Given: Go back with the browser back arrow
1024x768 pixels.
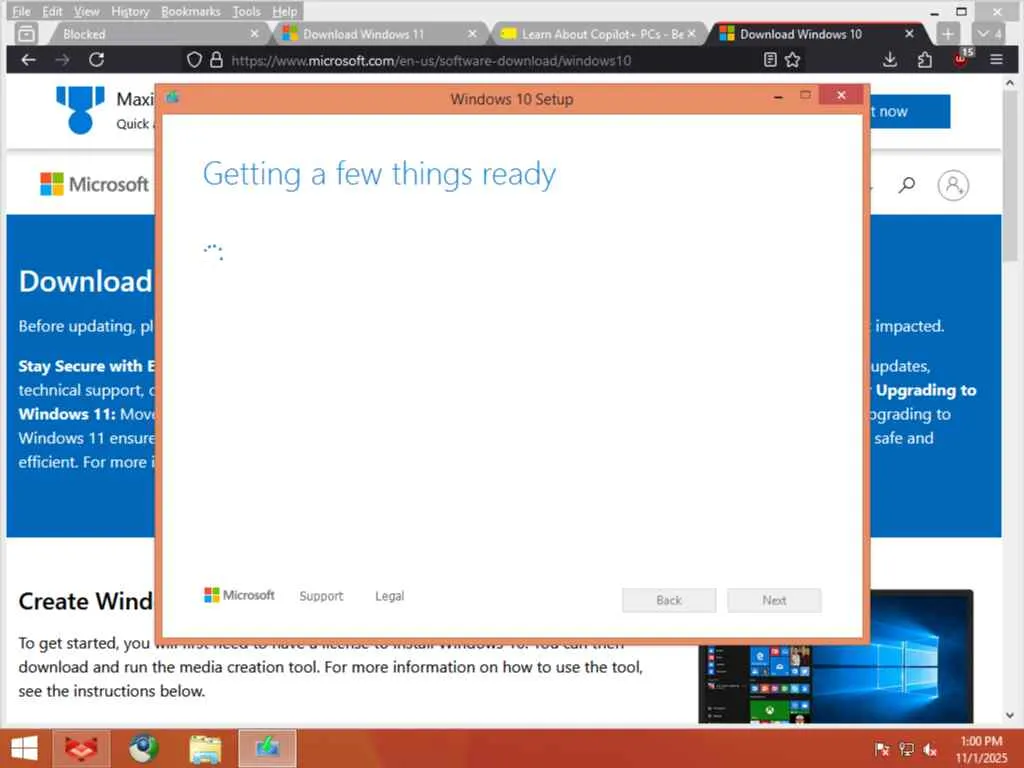Looking at the screenshot, I should 28,60.
